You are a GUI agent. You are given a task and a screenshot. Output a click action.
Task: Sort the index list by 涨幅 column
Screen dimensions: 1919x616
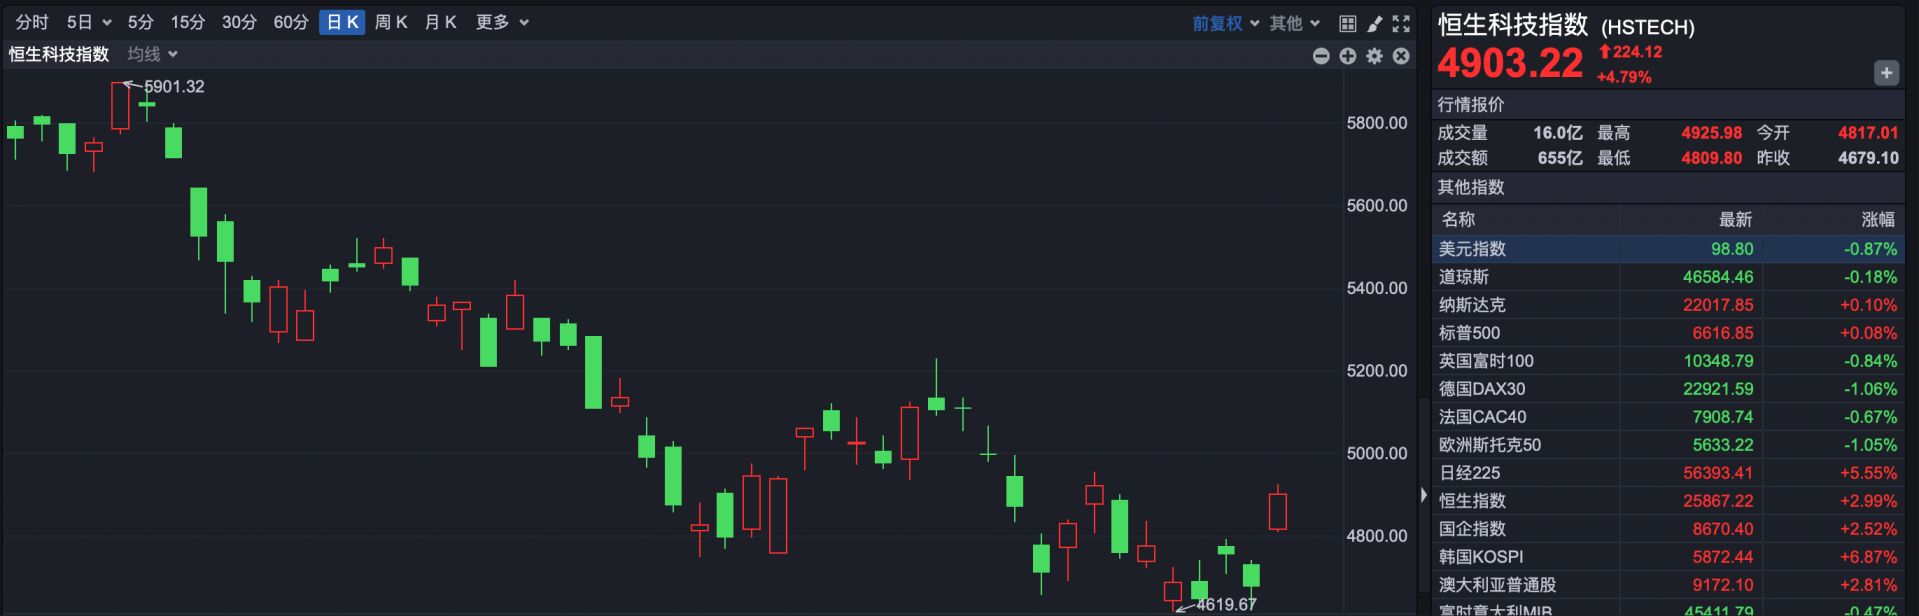pos(1877,219)
